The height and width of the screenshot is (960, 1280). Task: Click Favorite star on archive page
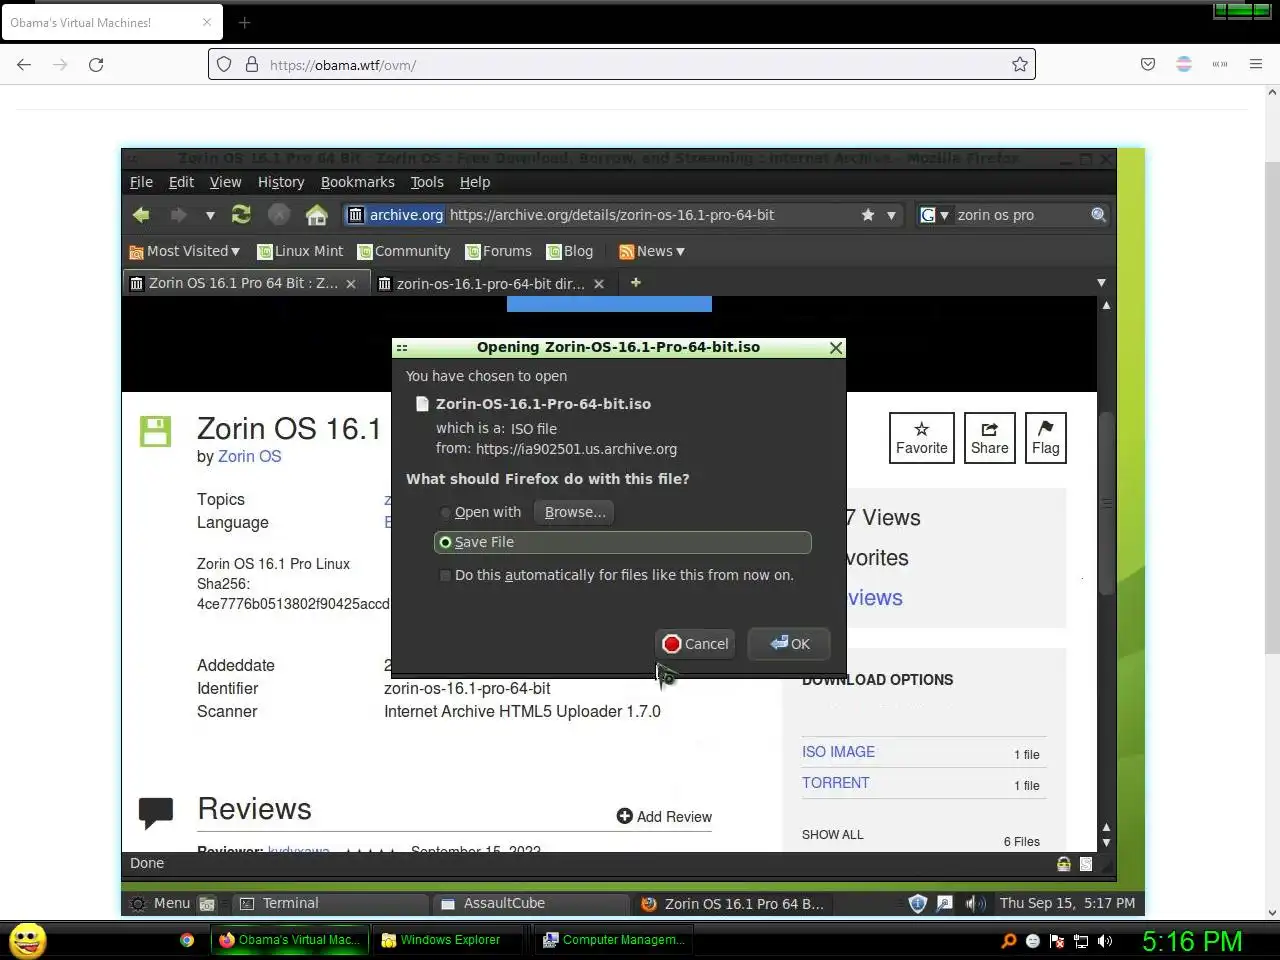tap(922, 438)
